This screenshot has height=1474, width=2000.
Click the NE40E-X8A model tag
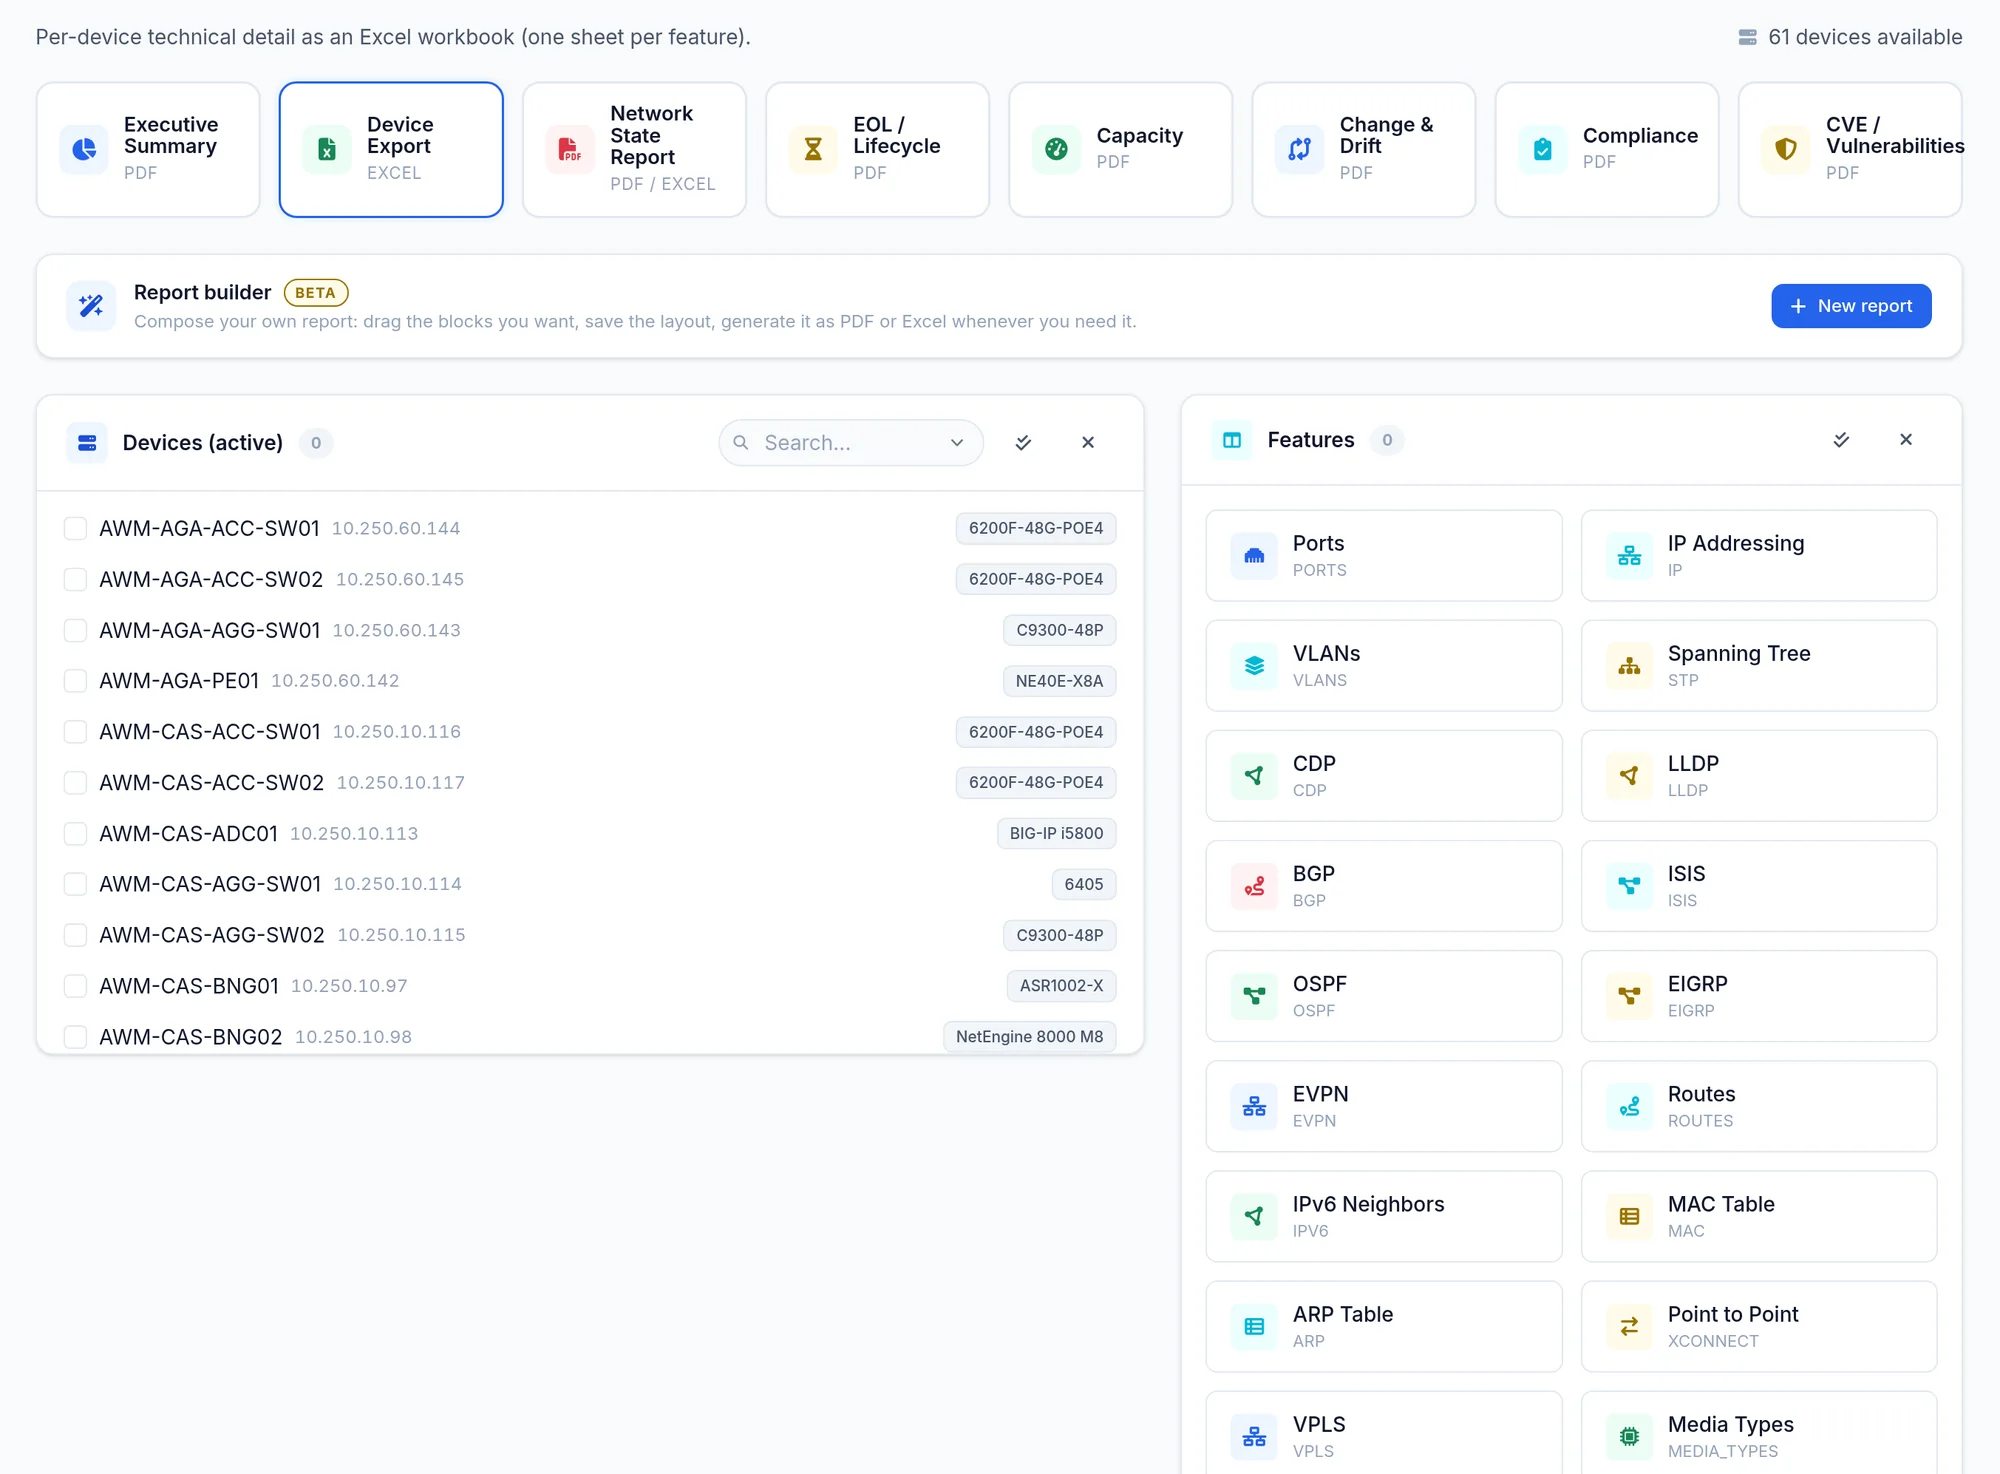tap(1059, 681)
